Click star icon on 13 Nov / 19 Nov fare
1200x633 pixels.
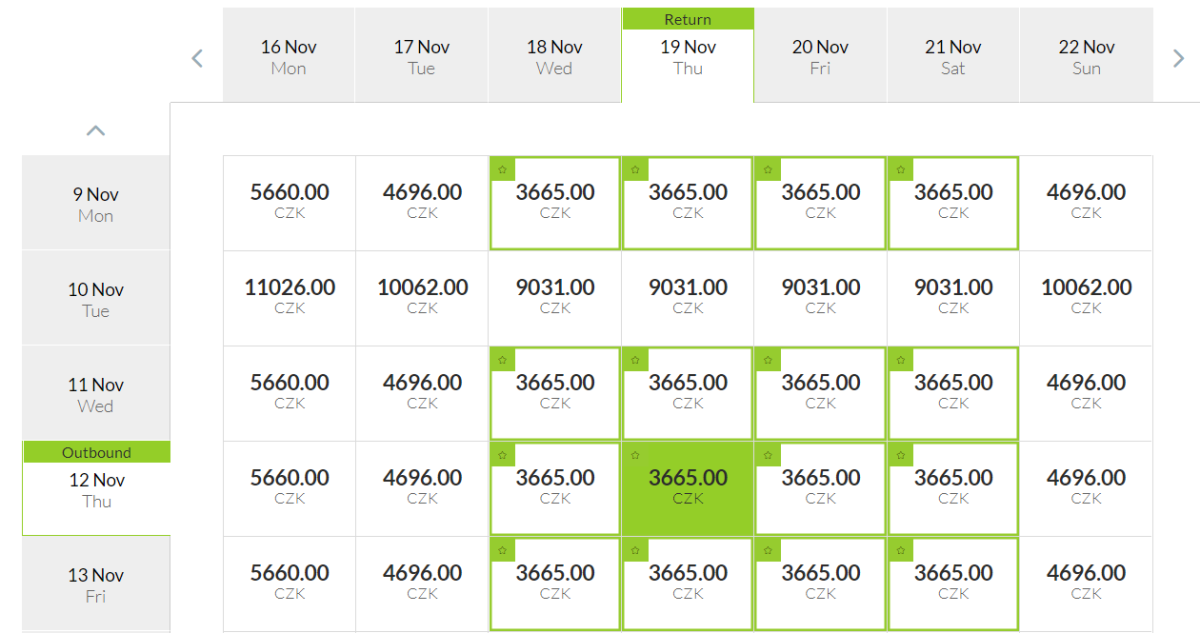[x=634, y=551]
